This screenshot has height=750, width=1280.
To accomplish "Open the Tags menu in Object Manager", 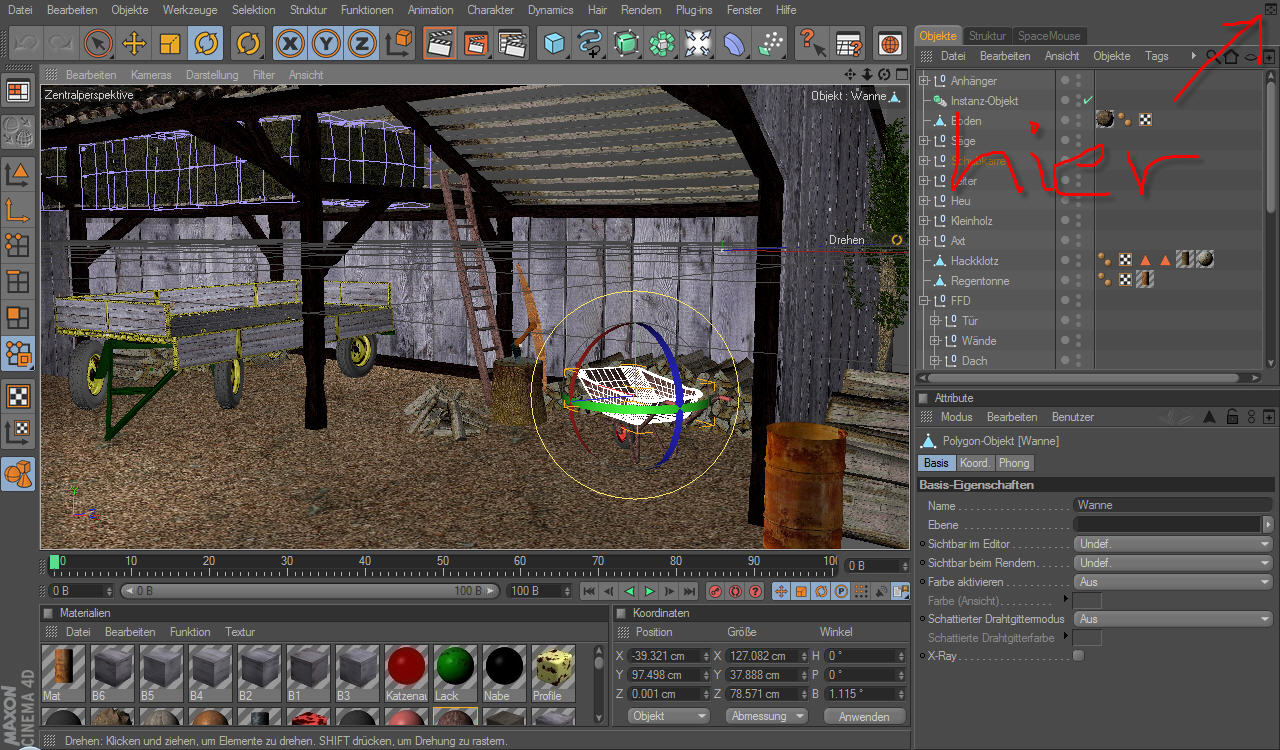I will (1157, 56).
